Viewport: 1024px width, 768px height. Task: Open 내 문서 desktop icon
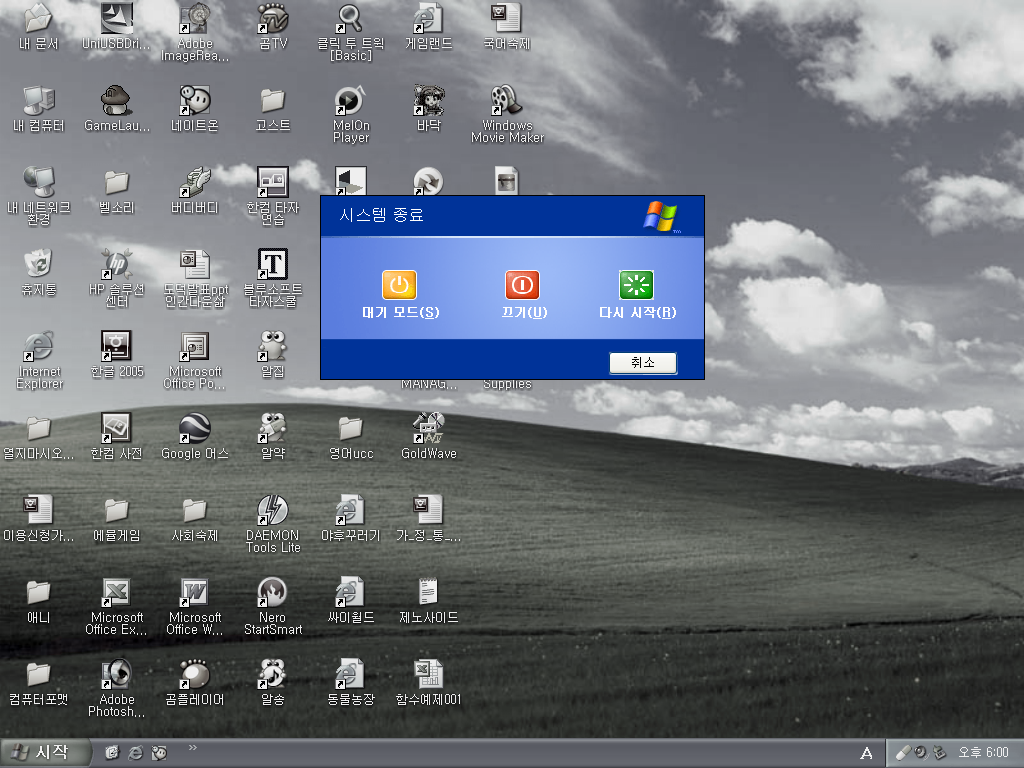[39, 26]
